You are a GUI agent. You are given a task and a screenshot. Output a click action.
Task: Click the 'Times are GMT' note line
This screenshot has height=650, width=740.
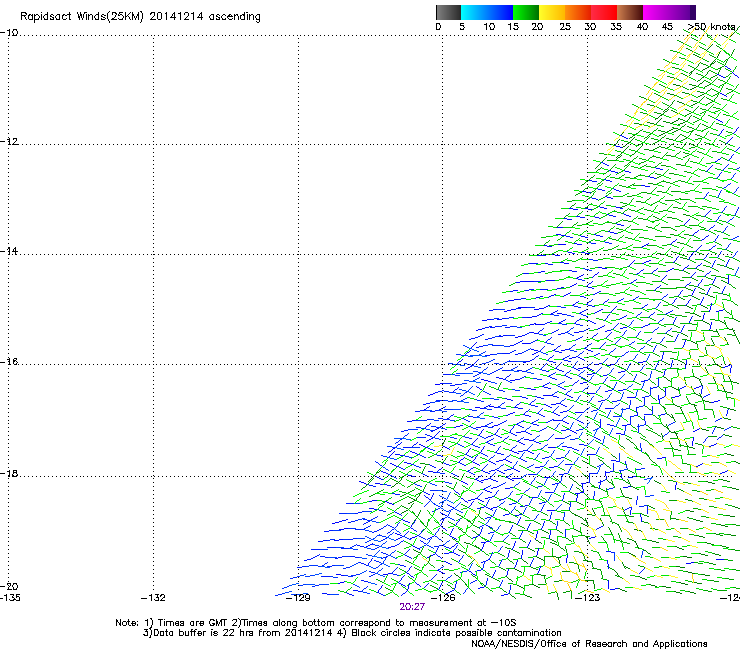[315, 623]
